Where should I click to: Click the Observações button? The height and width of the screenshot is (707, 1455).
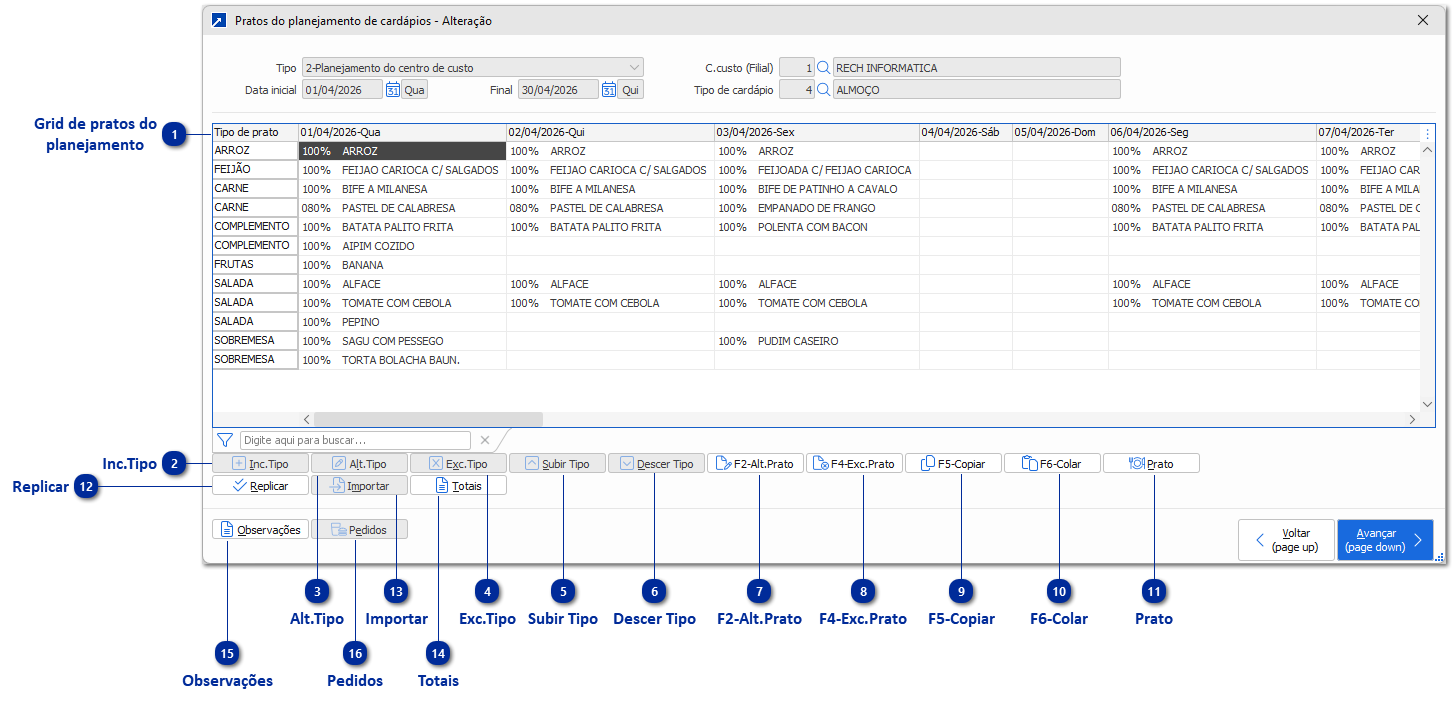[x=260, y=530]
